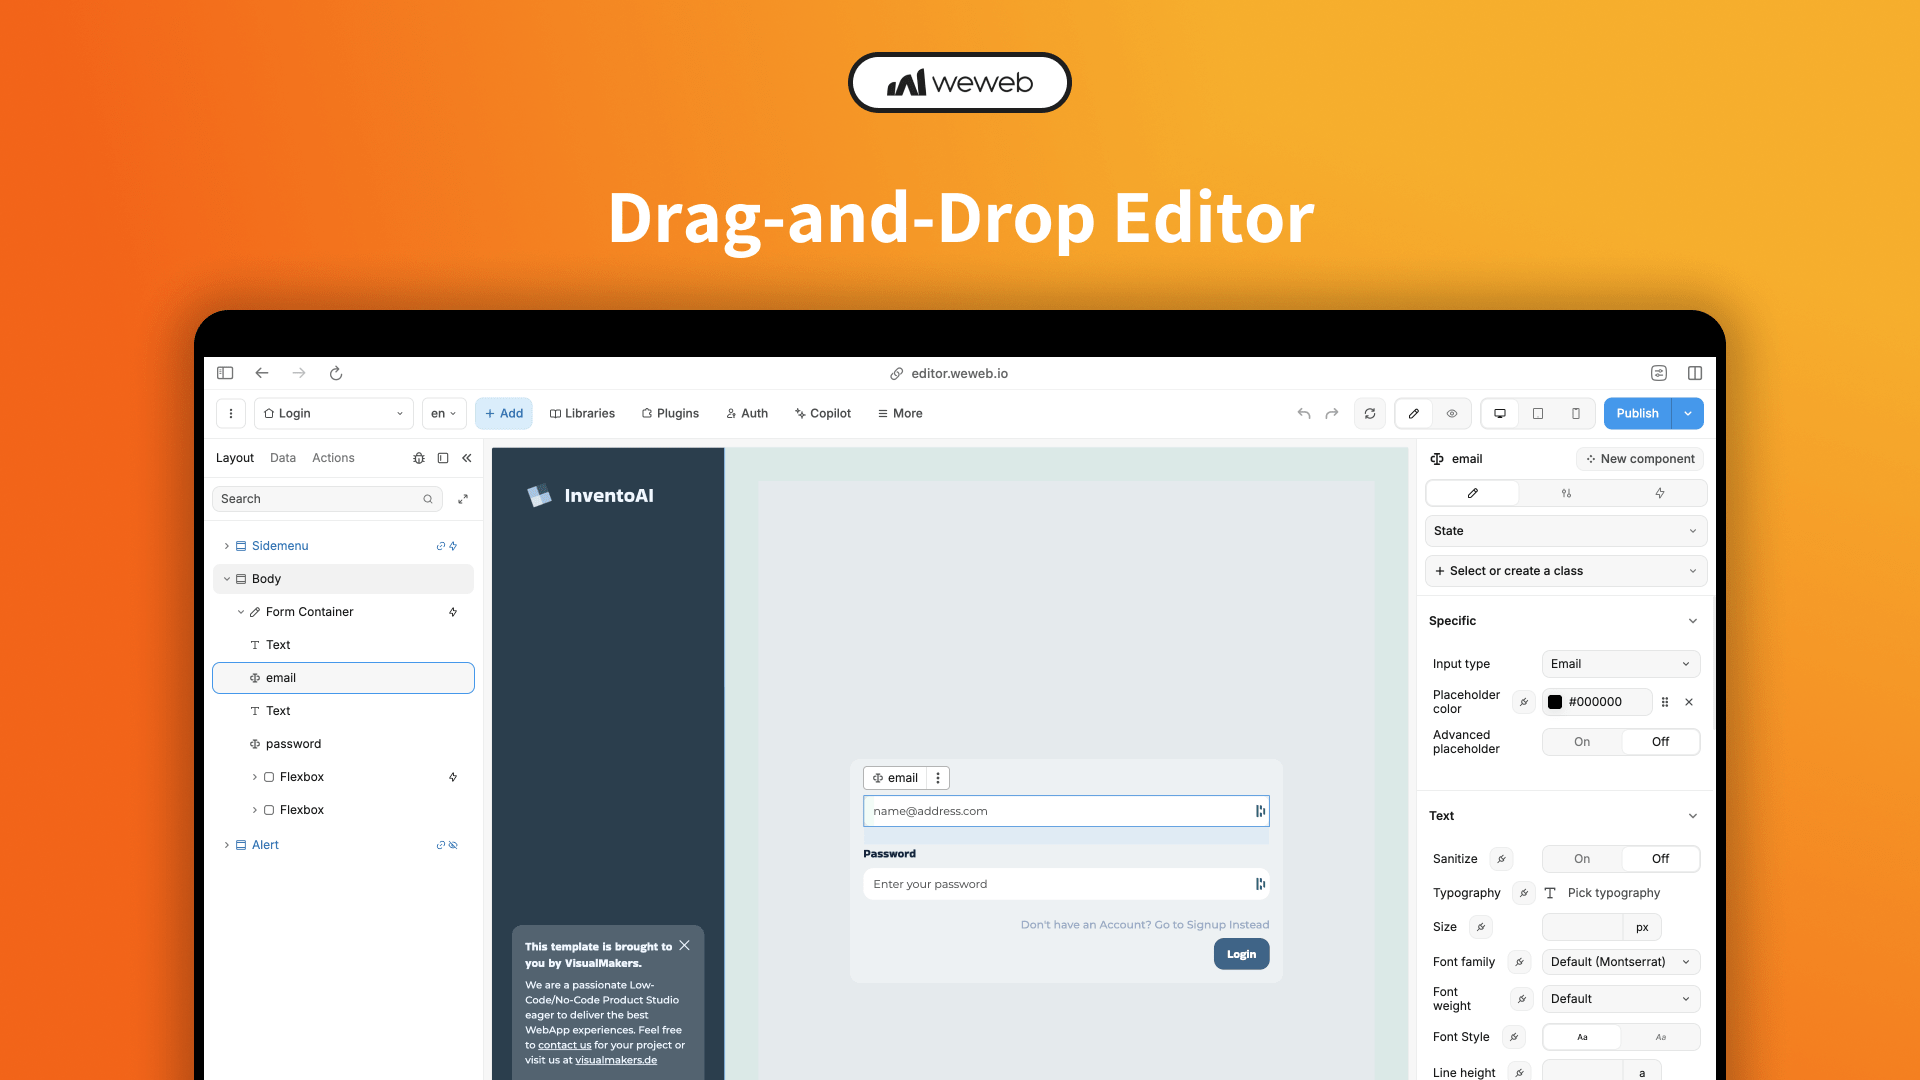Open the Font family dropdown

point(1620,962)
